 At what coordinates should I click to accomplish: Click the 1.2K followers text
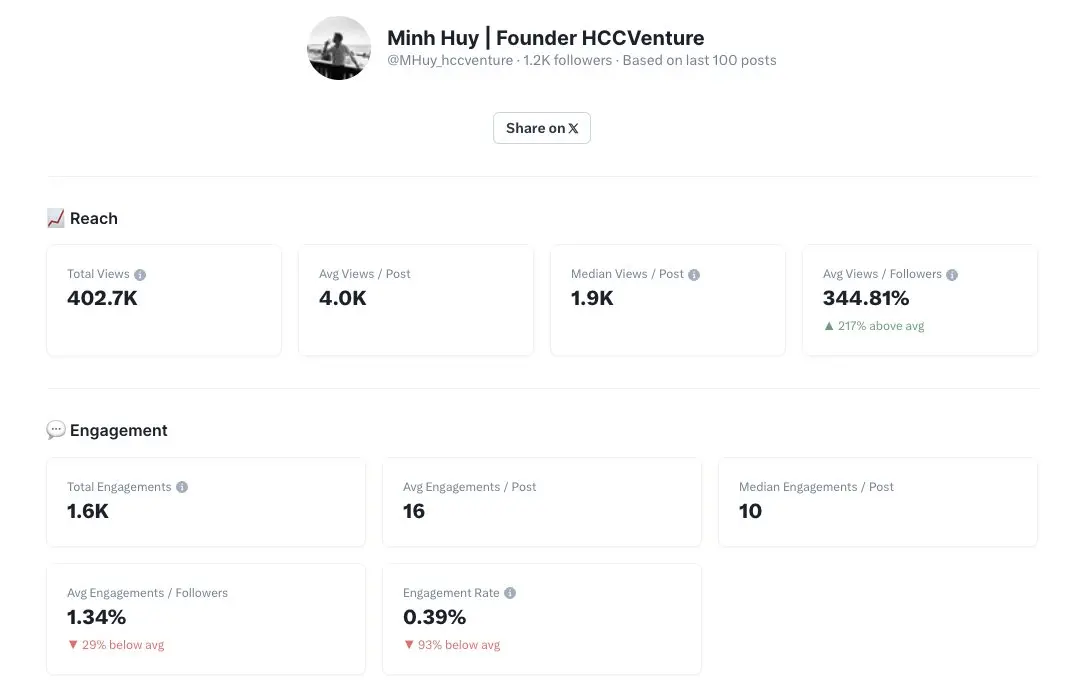[568, 61]
